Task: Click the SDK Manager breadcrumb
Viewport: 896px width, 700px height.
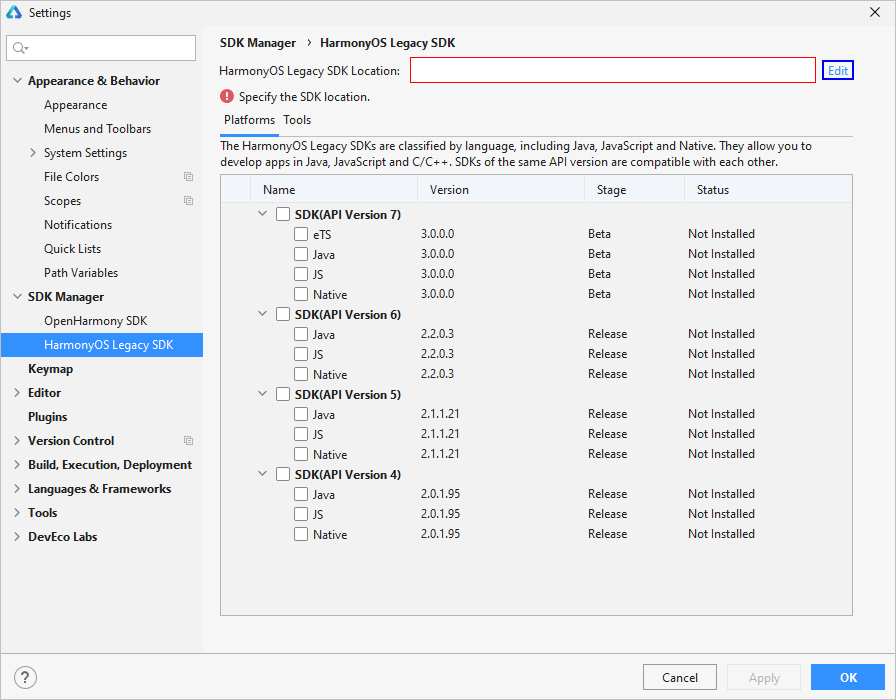Action: [x=258, y=43]
